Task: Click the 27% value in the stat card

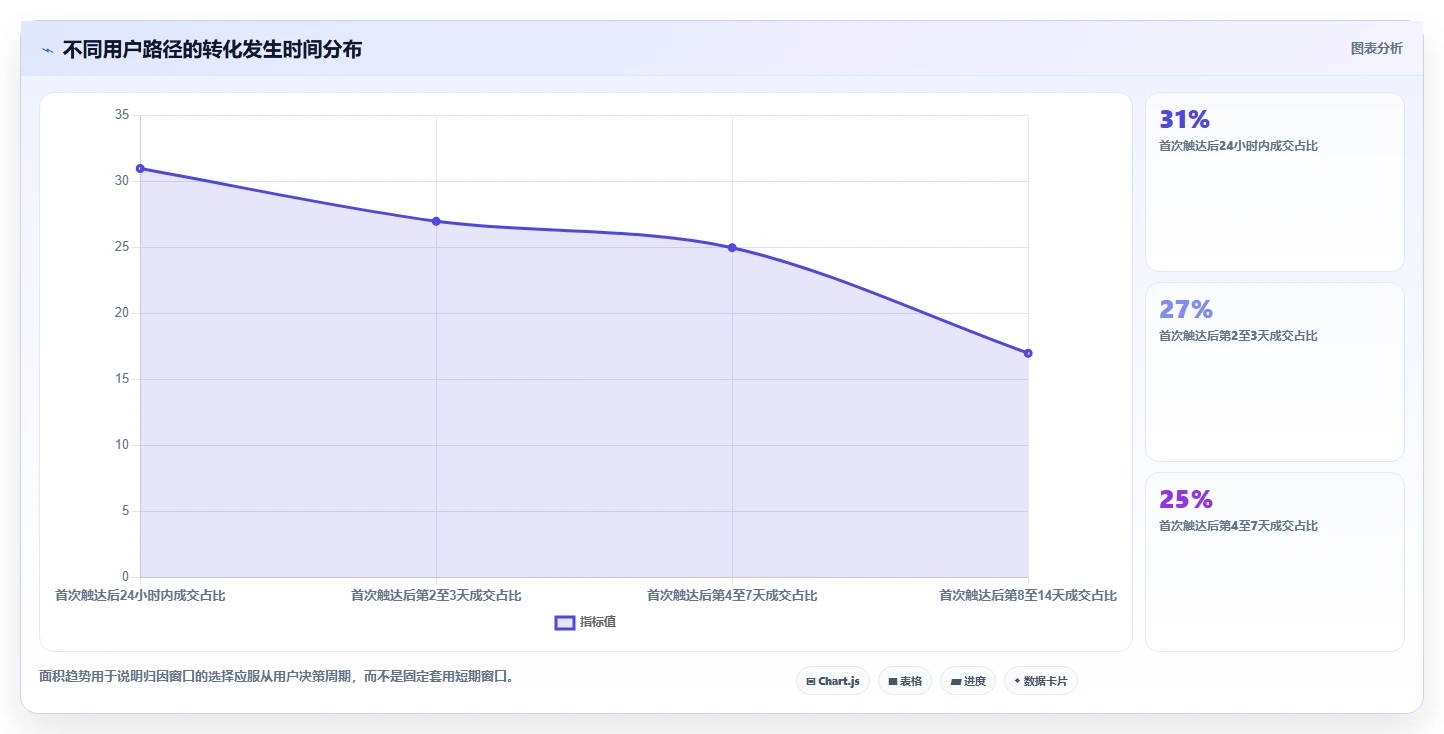Action: pyautogui.click(x=1185, y=309)
